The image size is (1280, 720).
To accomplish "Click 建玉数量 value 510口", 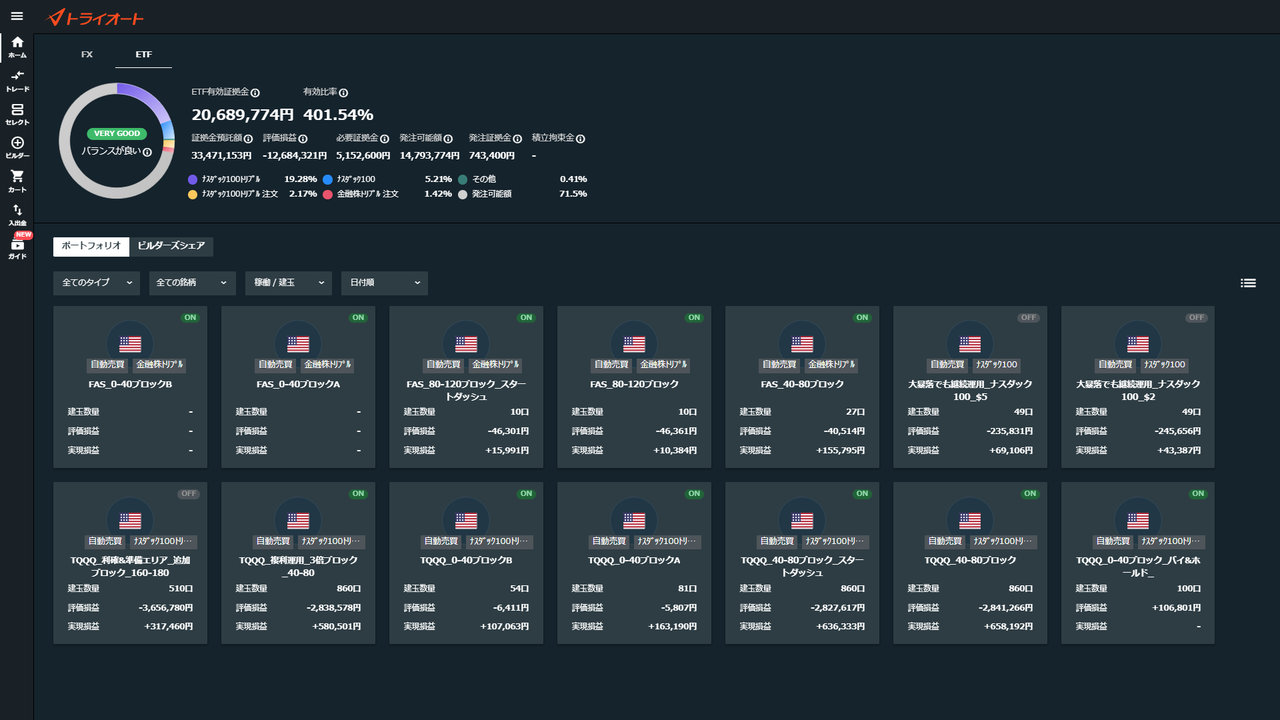I will (181, 589).
